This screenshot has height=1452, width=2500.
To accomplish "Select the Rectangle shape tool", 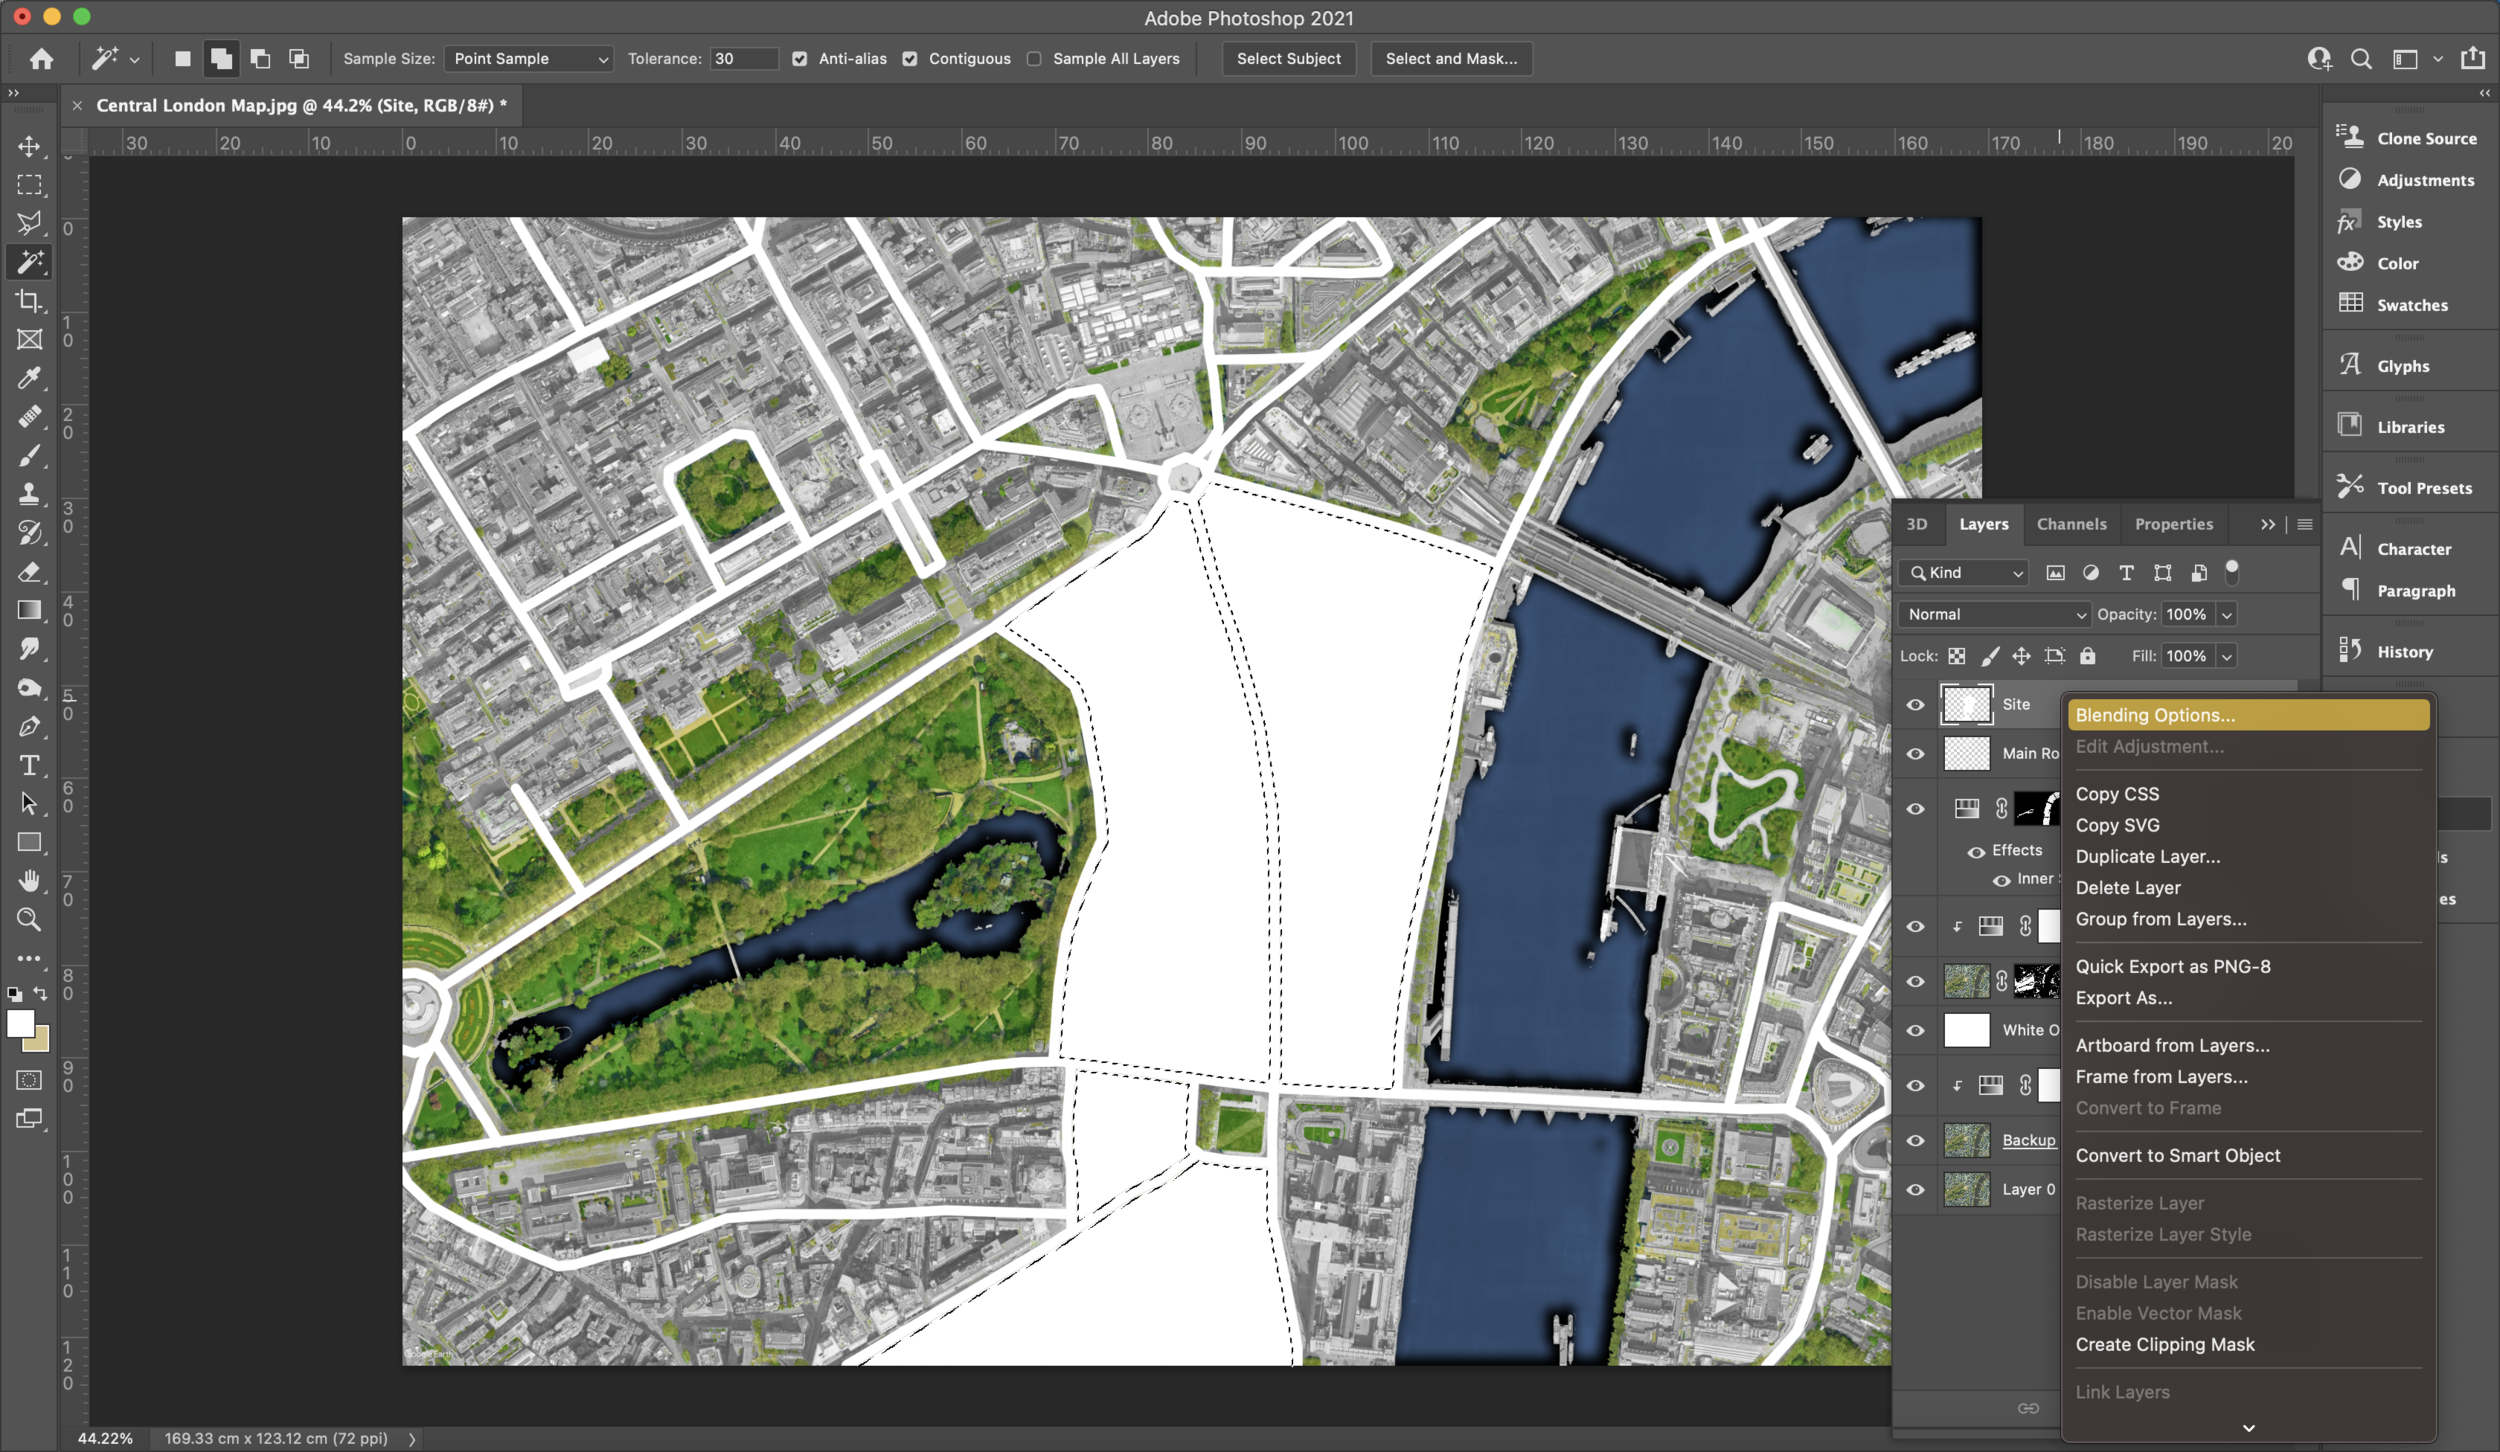I will click(x=29, y=843).
